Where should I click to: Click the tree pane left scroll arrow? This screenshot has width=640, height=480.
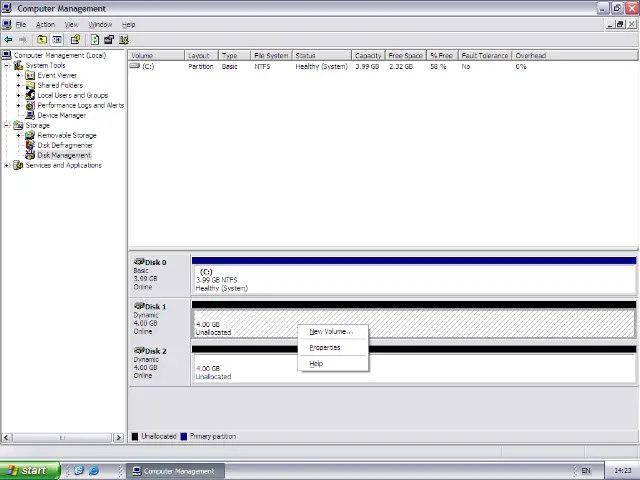coord(6,438)
